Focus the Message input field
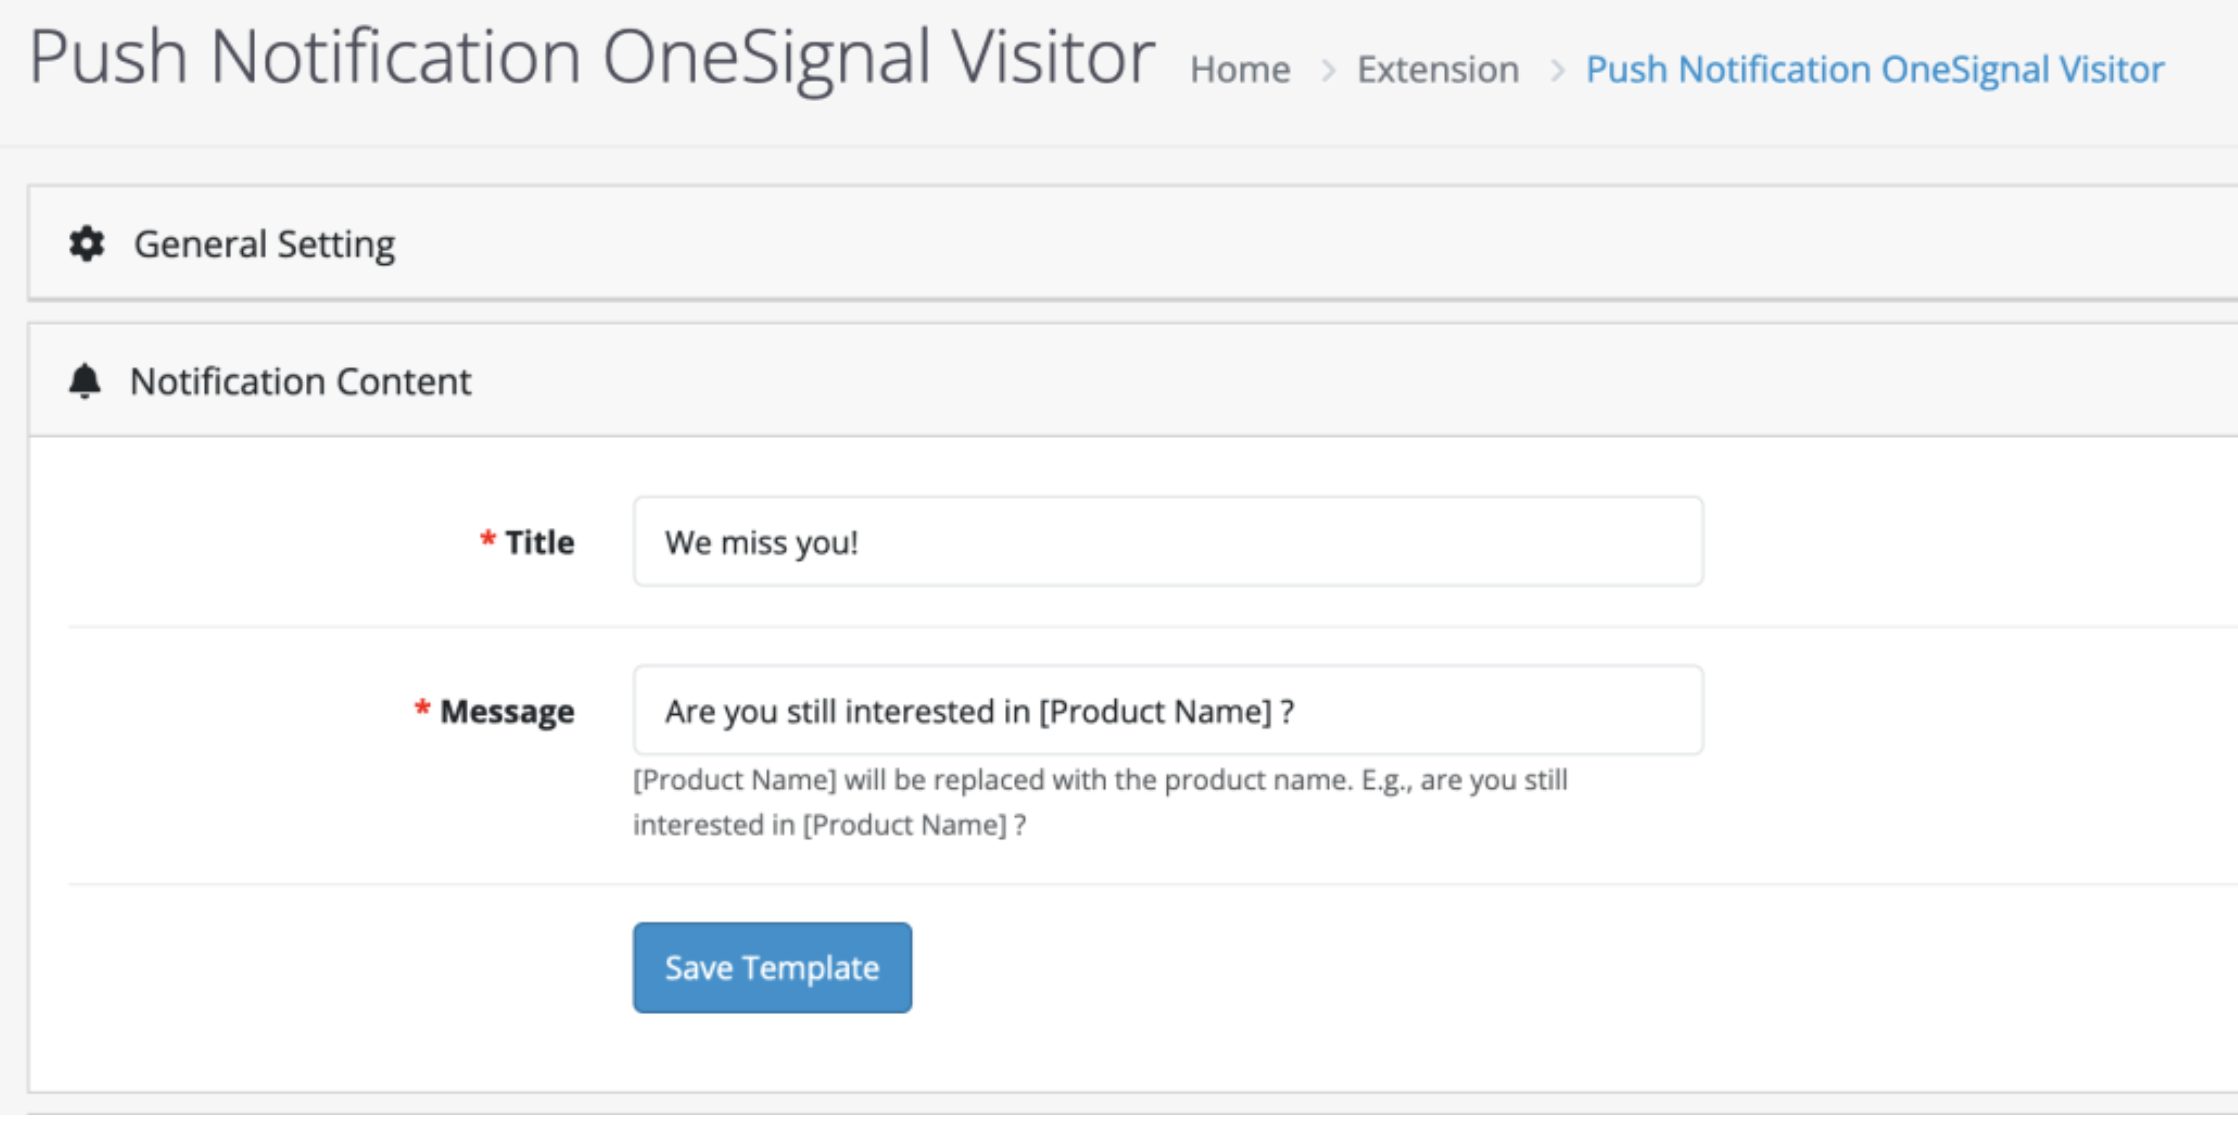The height and width of the screenshot is (1124, 2238). [x=1168, y=710]
